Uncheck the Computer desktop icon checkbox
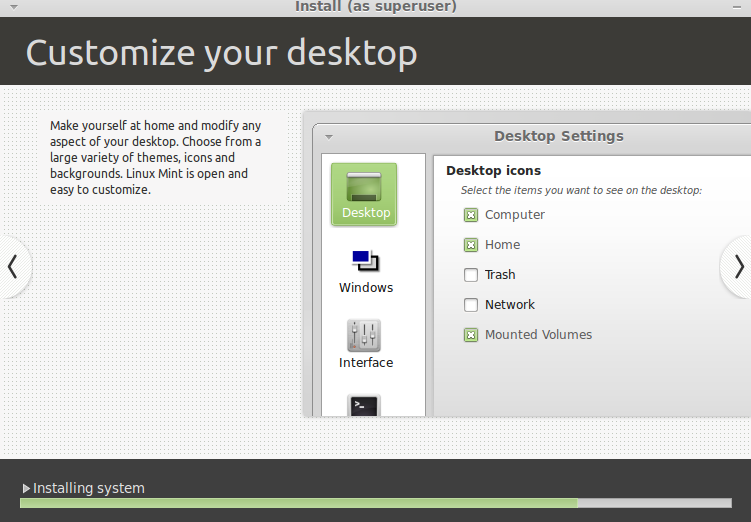Image resolution: width=751 pixels, height=522 pixels. 471,215
